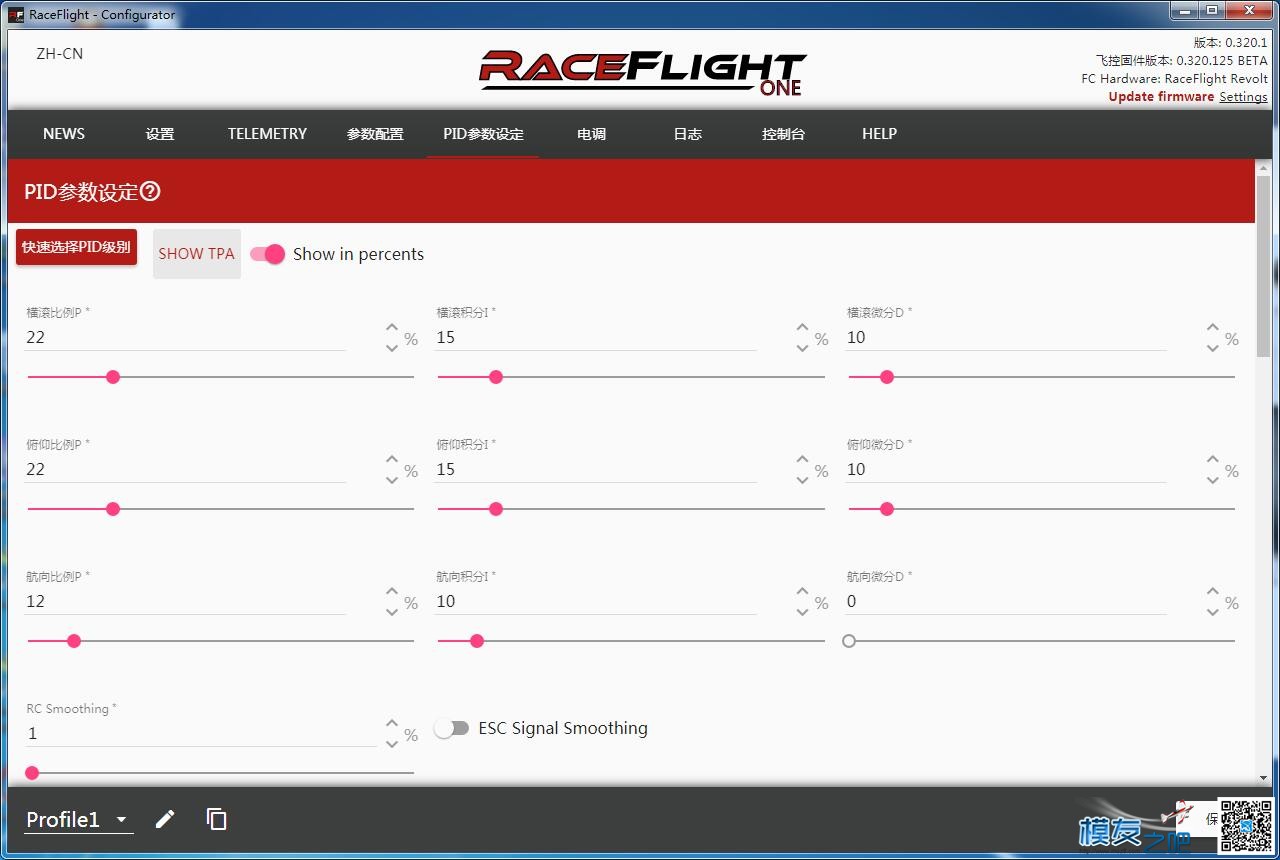The image size is (1280, 860).
Task: Click the RaceFlight app icon in title bar
Action: pyautogui.click(x=16, y=14)
